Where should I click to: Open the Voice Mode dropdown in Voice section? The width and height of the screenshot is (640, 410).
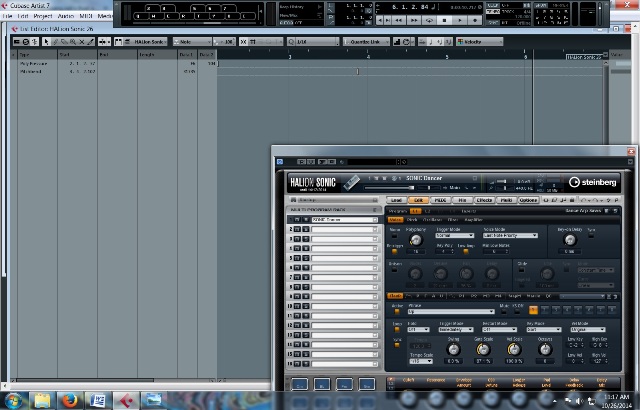510,235
